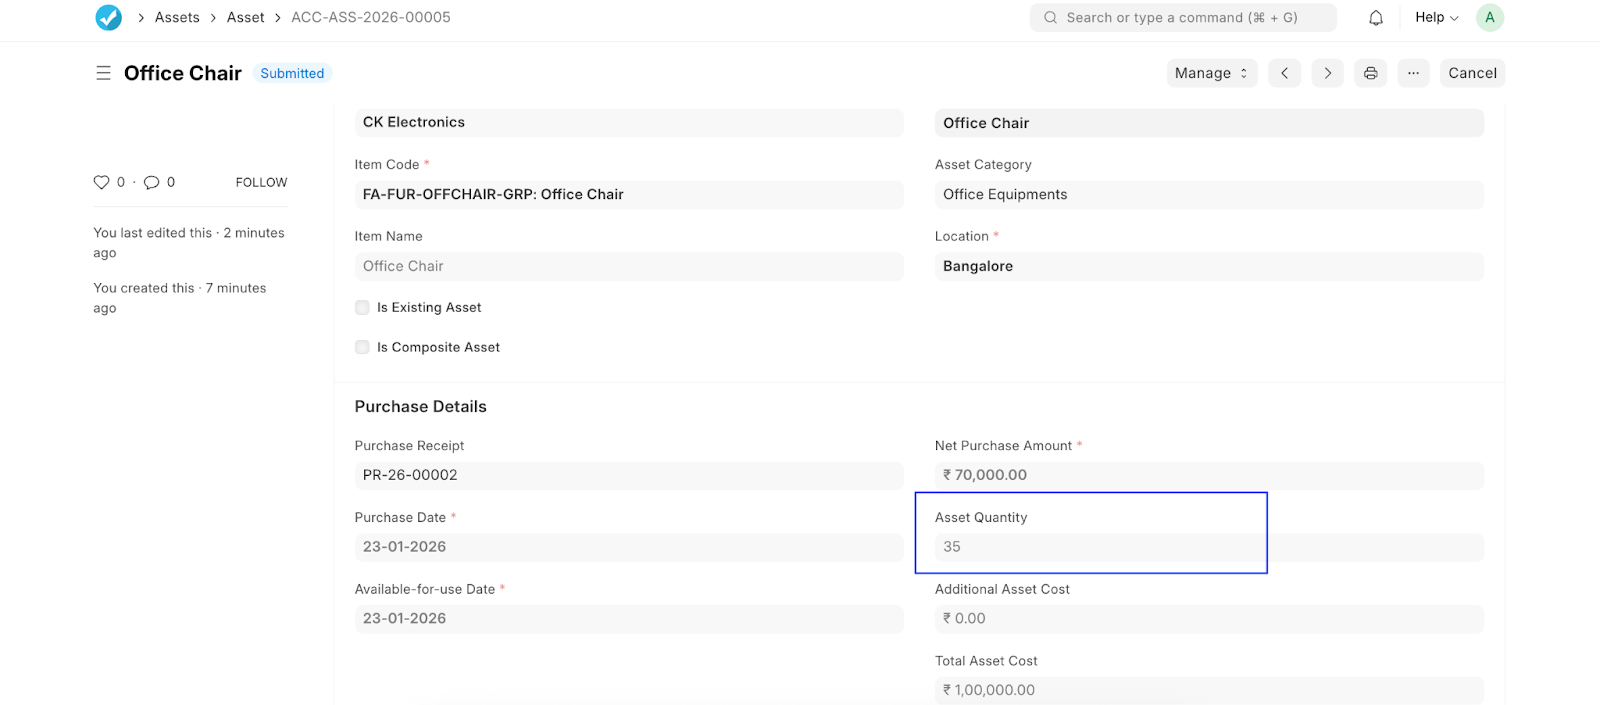Navigate to Assets breadcrumb
The height and width of the screenshot is (705, 1600).
pos(177,17)
